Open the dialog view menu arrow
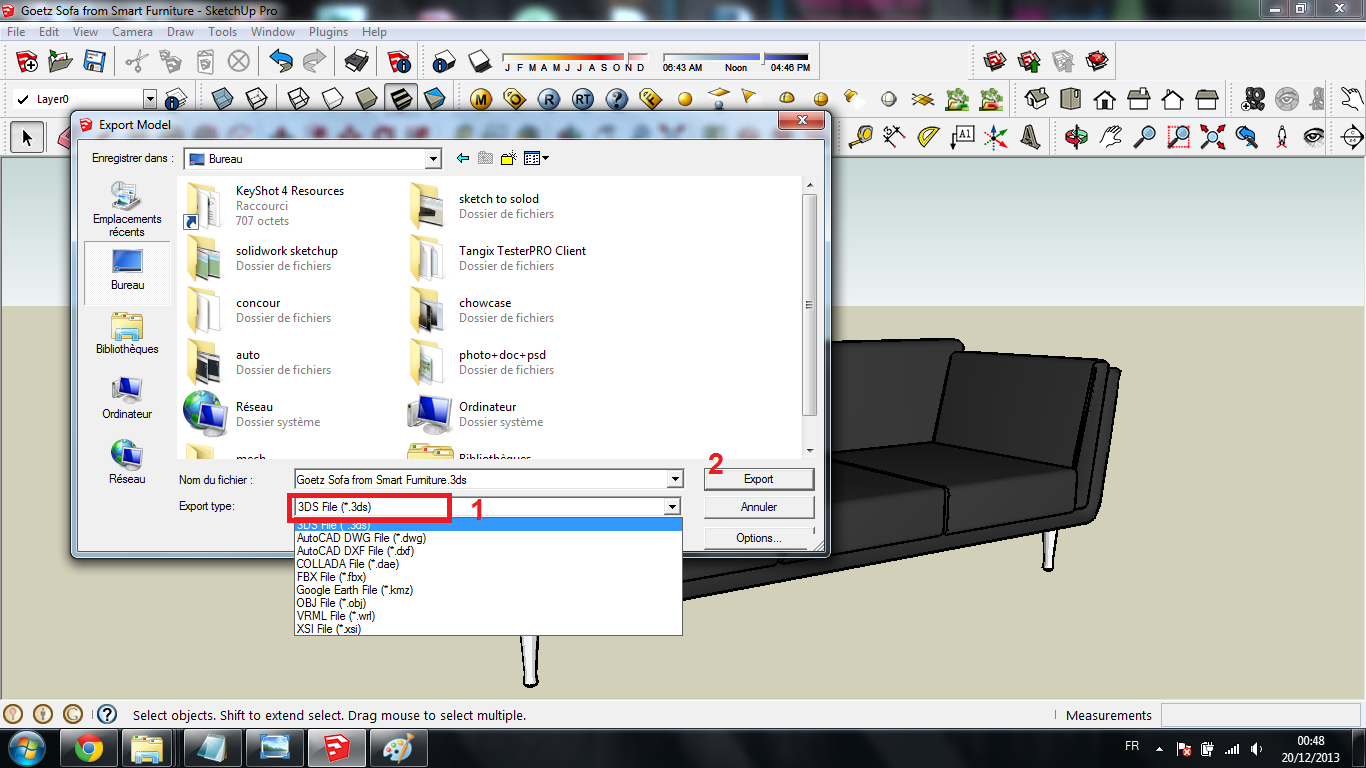This screenshot has width=1366, height=768. pyautogui.click(x=546, y=158)
